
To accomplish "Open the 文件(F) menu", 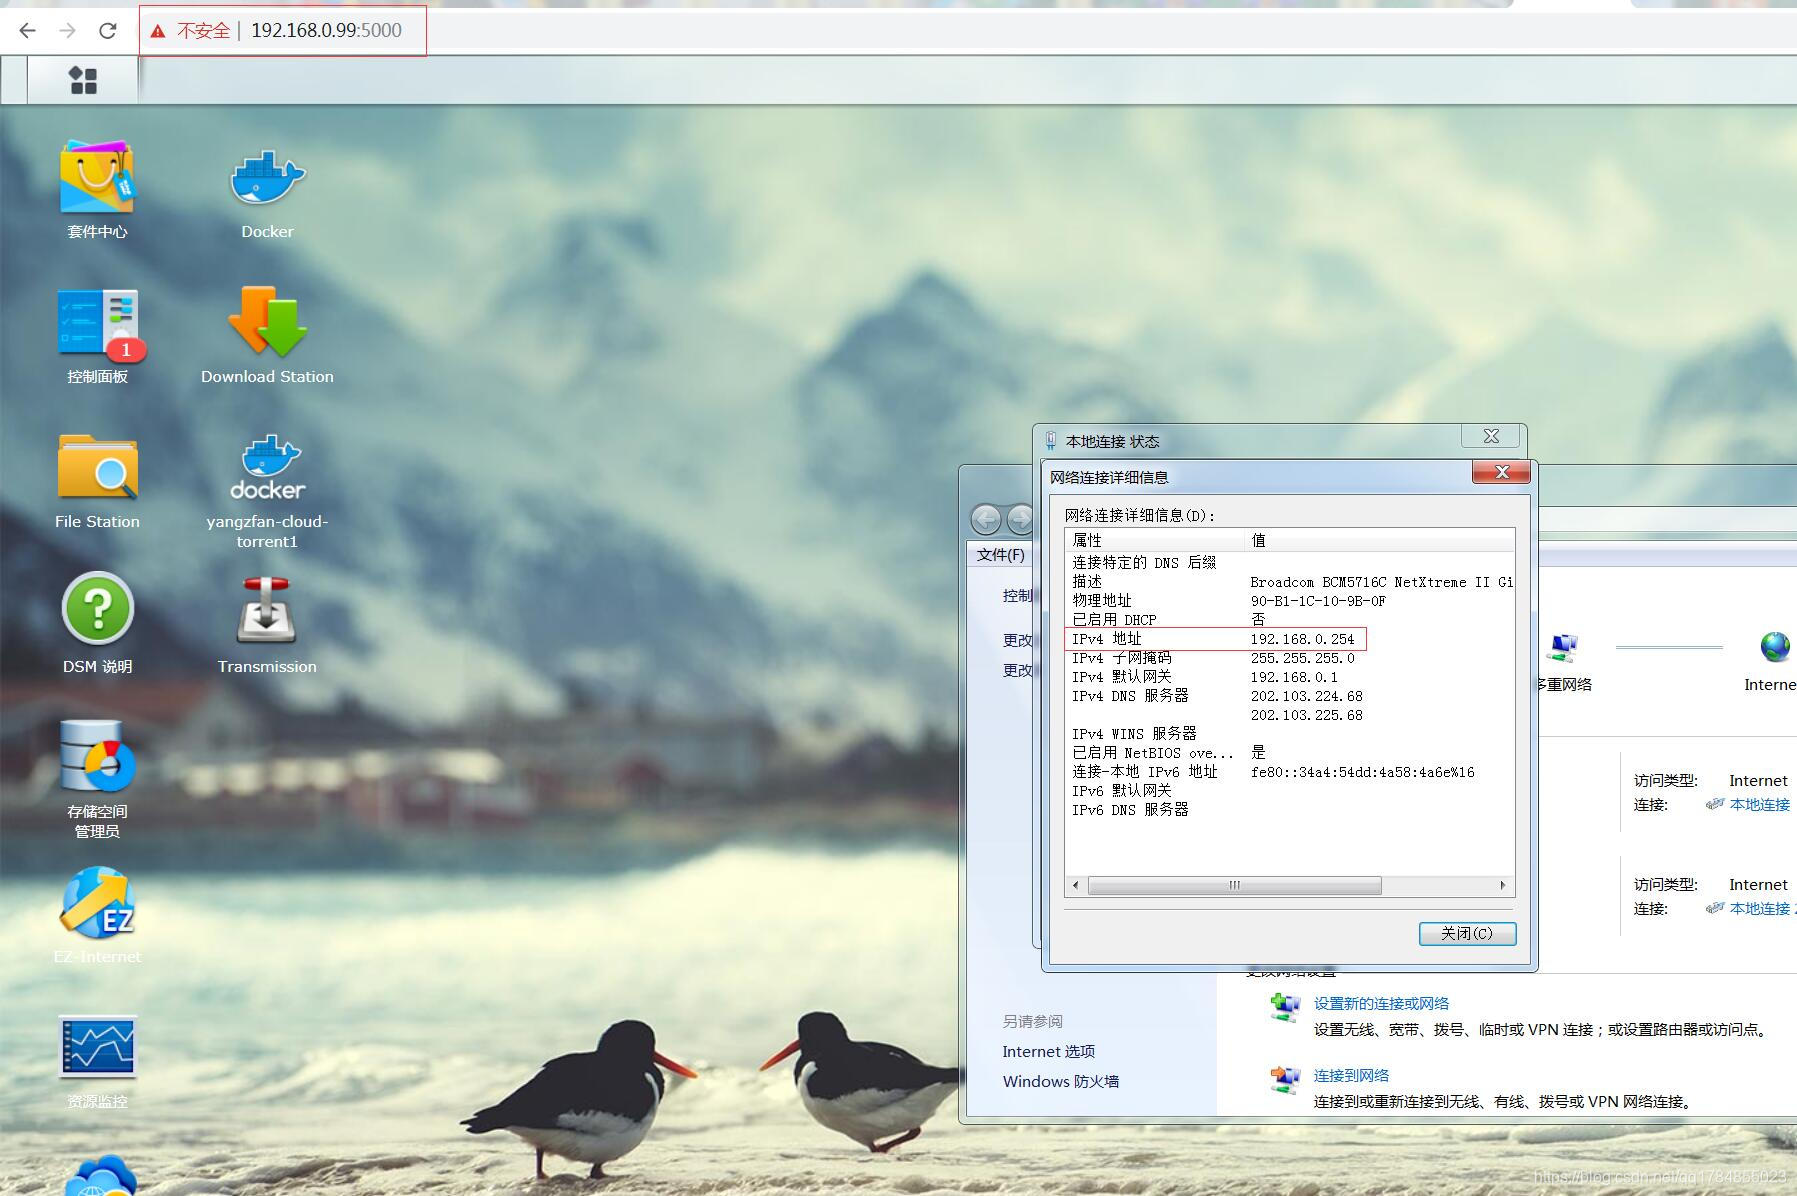I will click(x=1000, y=554).
